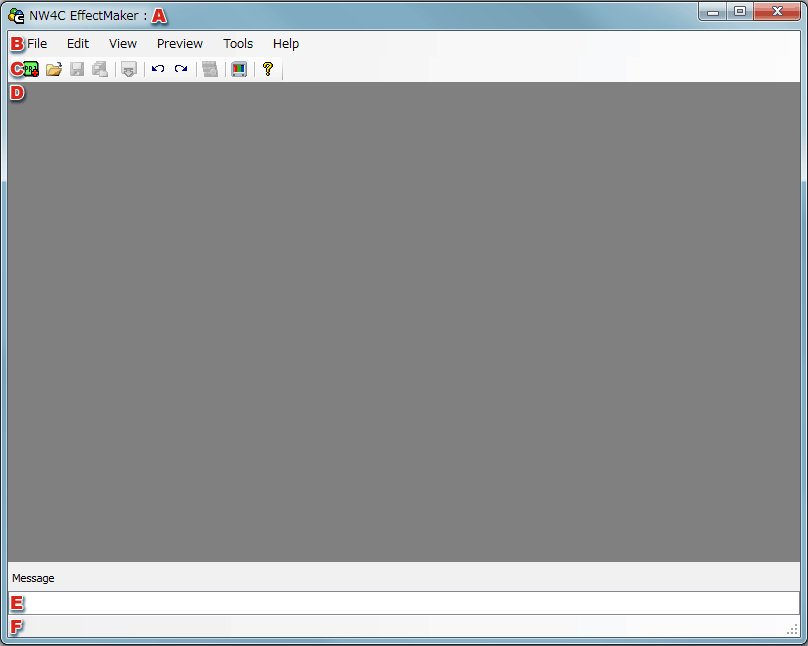The width and height of the screenshot is (808, 646).
Task: Open the Preview menu
Action: (x=180, y=44)
